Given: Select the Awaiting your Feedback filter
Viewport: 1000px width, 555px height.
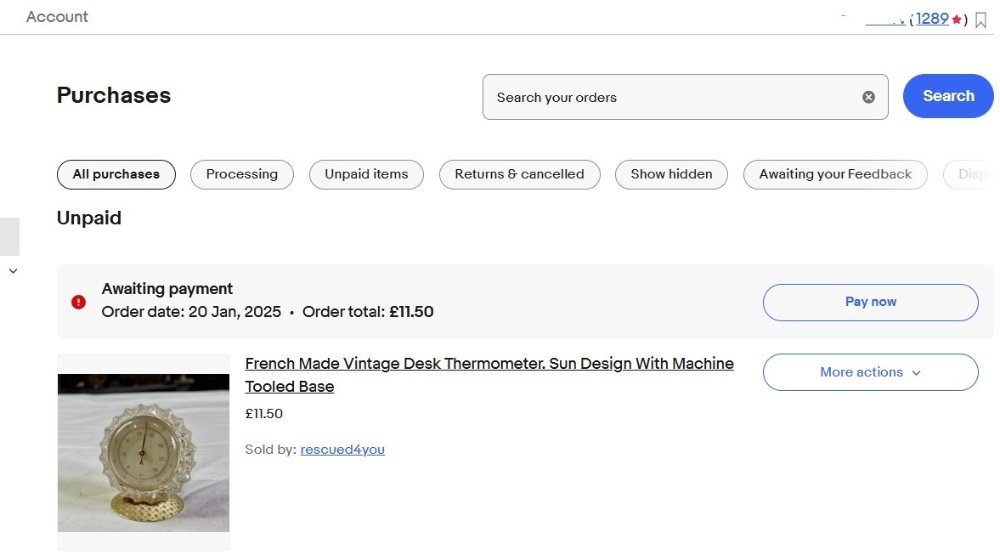Looking at the screenshot, I should [835, 174].
